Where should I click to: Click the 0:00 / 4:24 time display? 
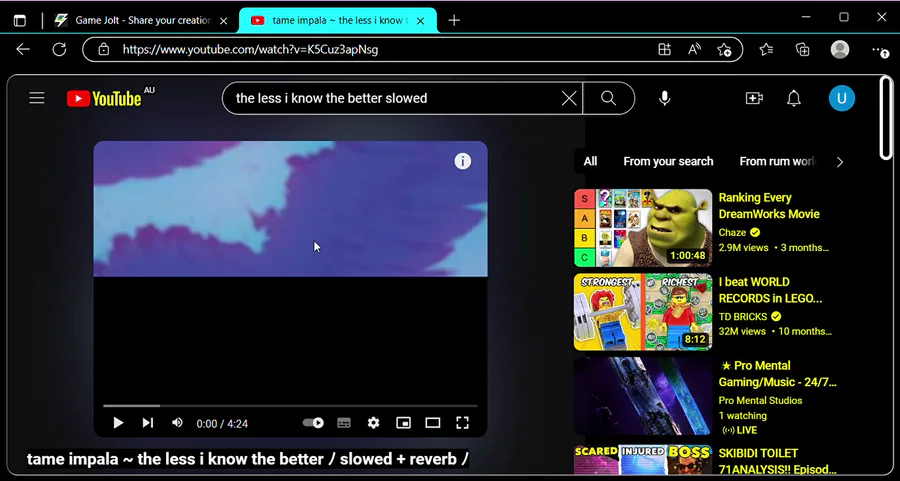tap(222, 424)
